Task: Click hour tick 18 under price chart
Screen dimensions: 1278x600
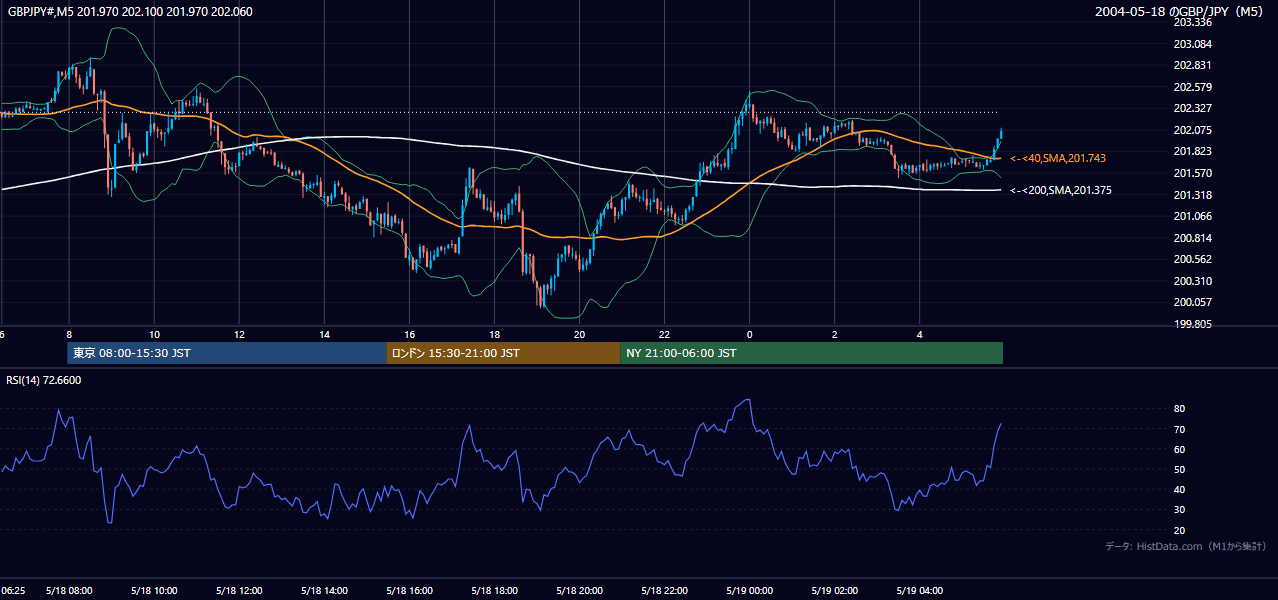Action: (x=494, y=334)
